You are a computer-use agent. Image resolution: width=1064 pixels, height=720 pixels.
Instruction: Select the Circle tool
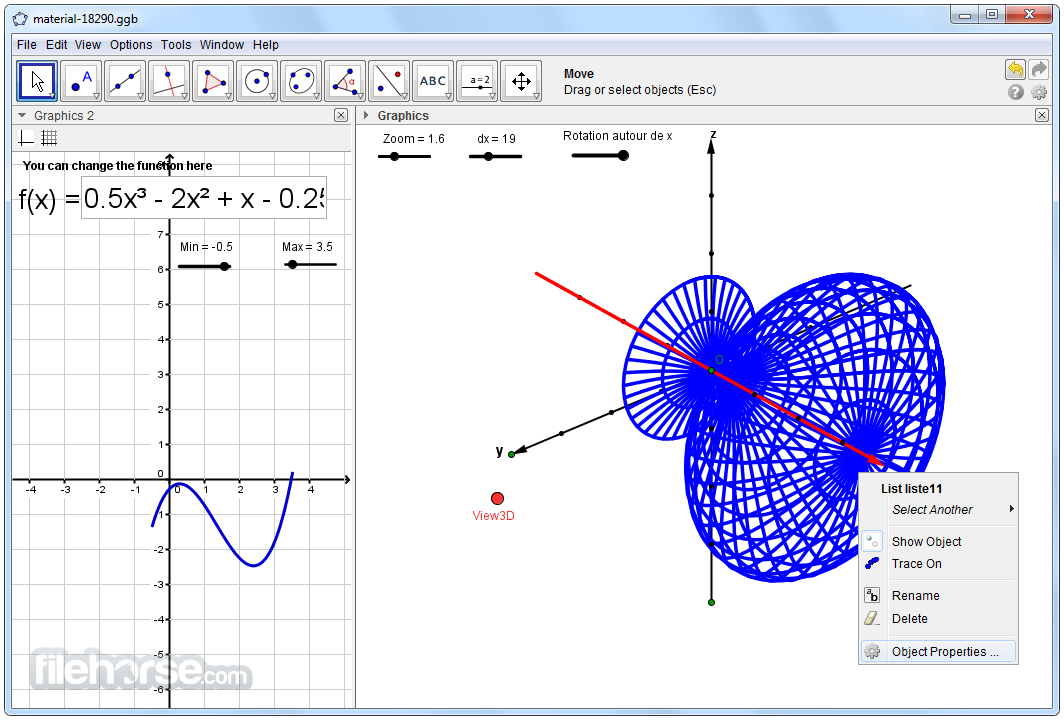(257, 81)
